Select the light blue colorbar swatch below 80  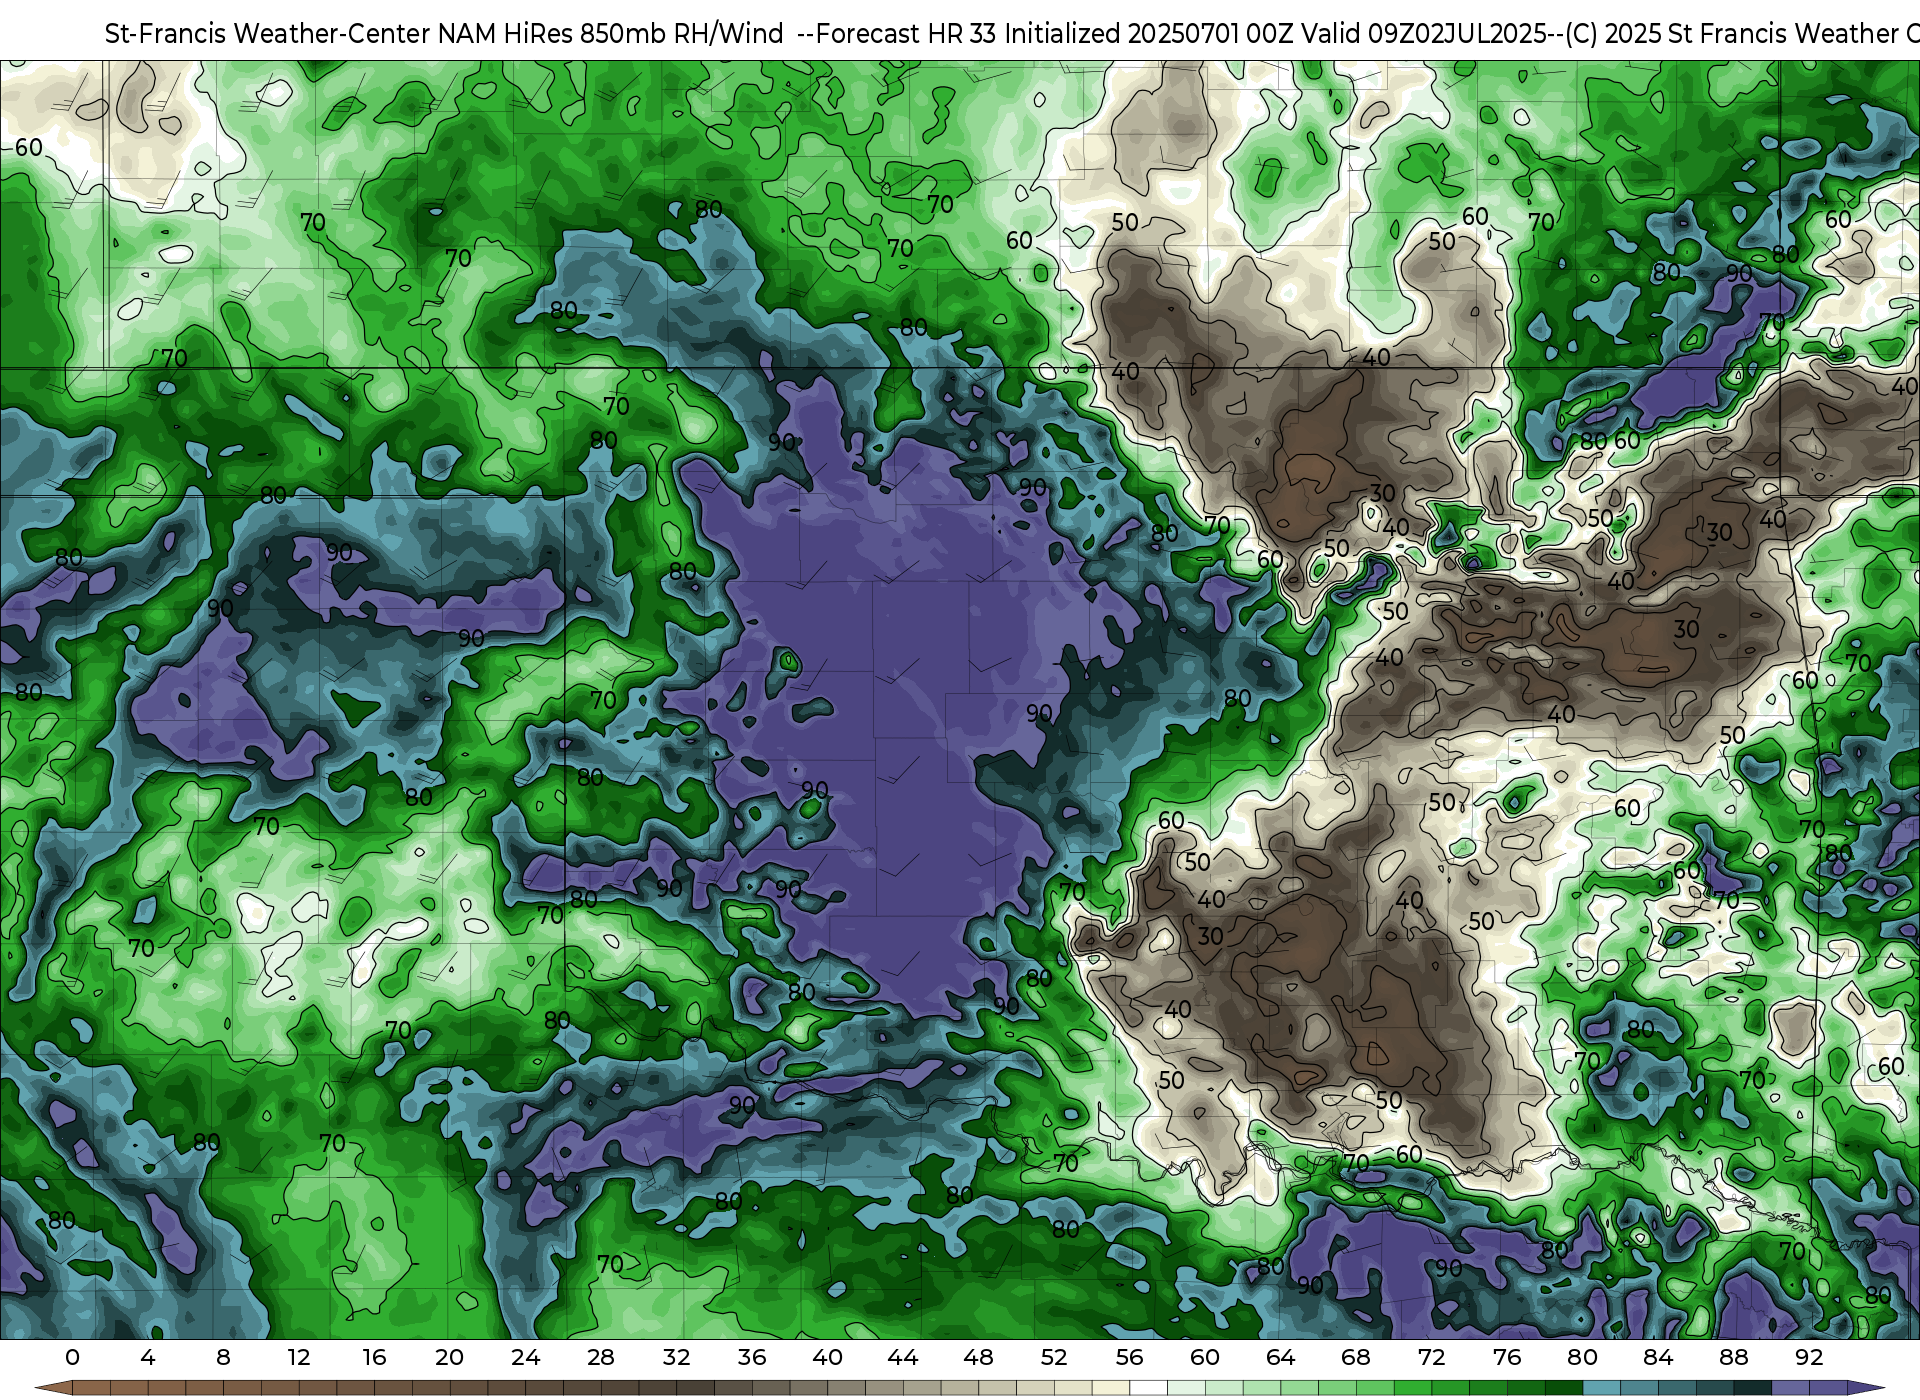click(1601, 1388)
